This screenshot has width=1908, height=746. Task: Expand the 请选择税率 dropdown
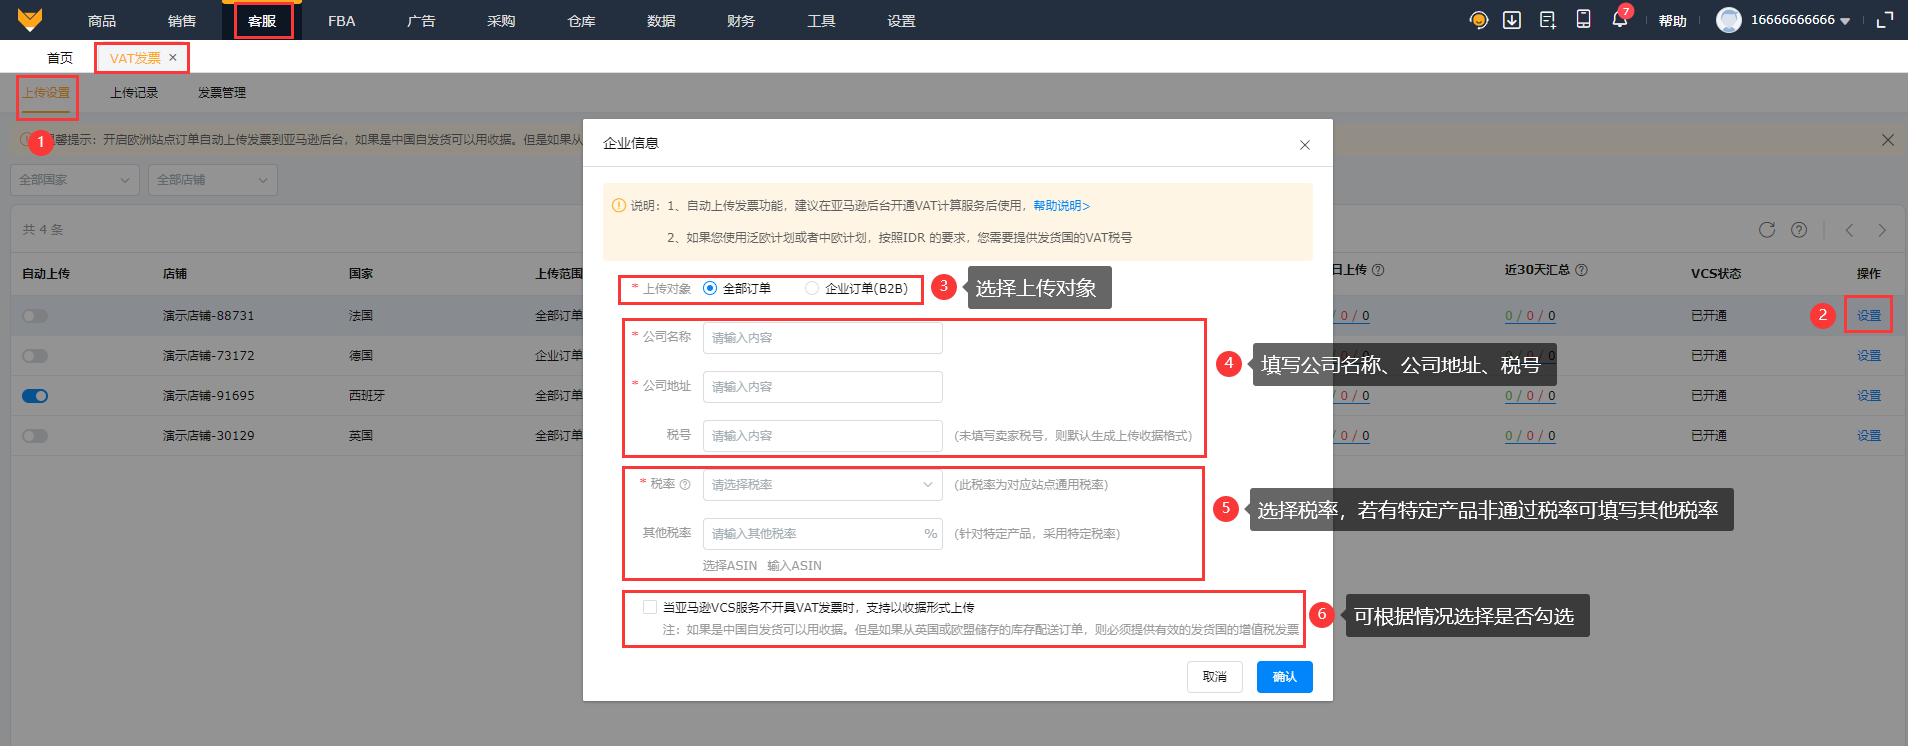(x=823, y=485)
